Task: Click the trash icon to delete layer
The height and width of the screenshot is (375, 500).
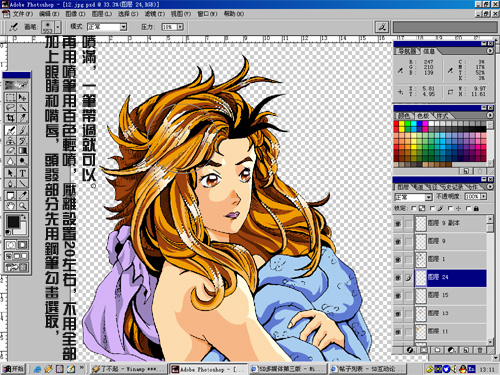Action: pyautogui.click(x=480, y=350)
